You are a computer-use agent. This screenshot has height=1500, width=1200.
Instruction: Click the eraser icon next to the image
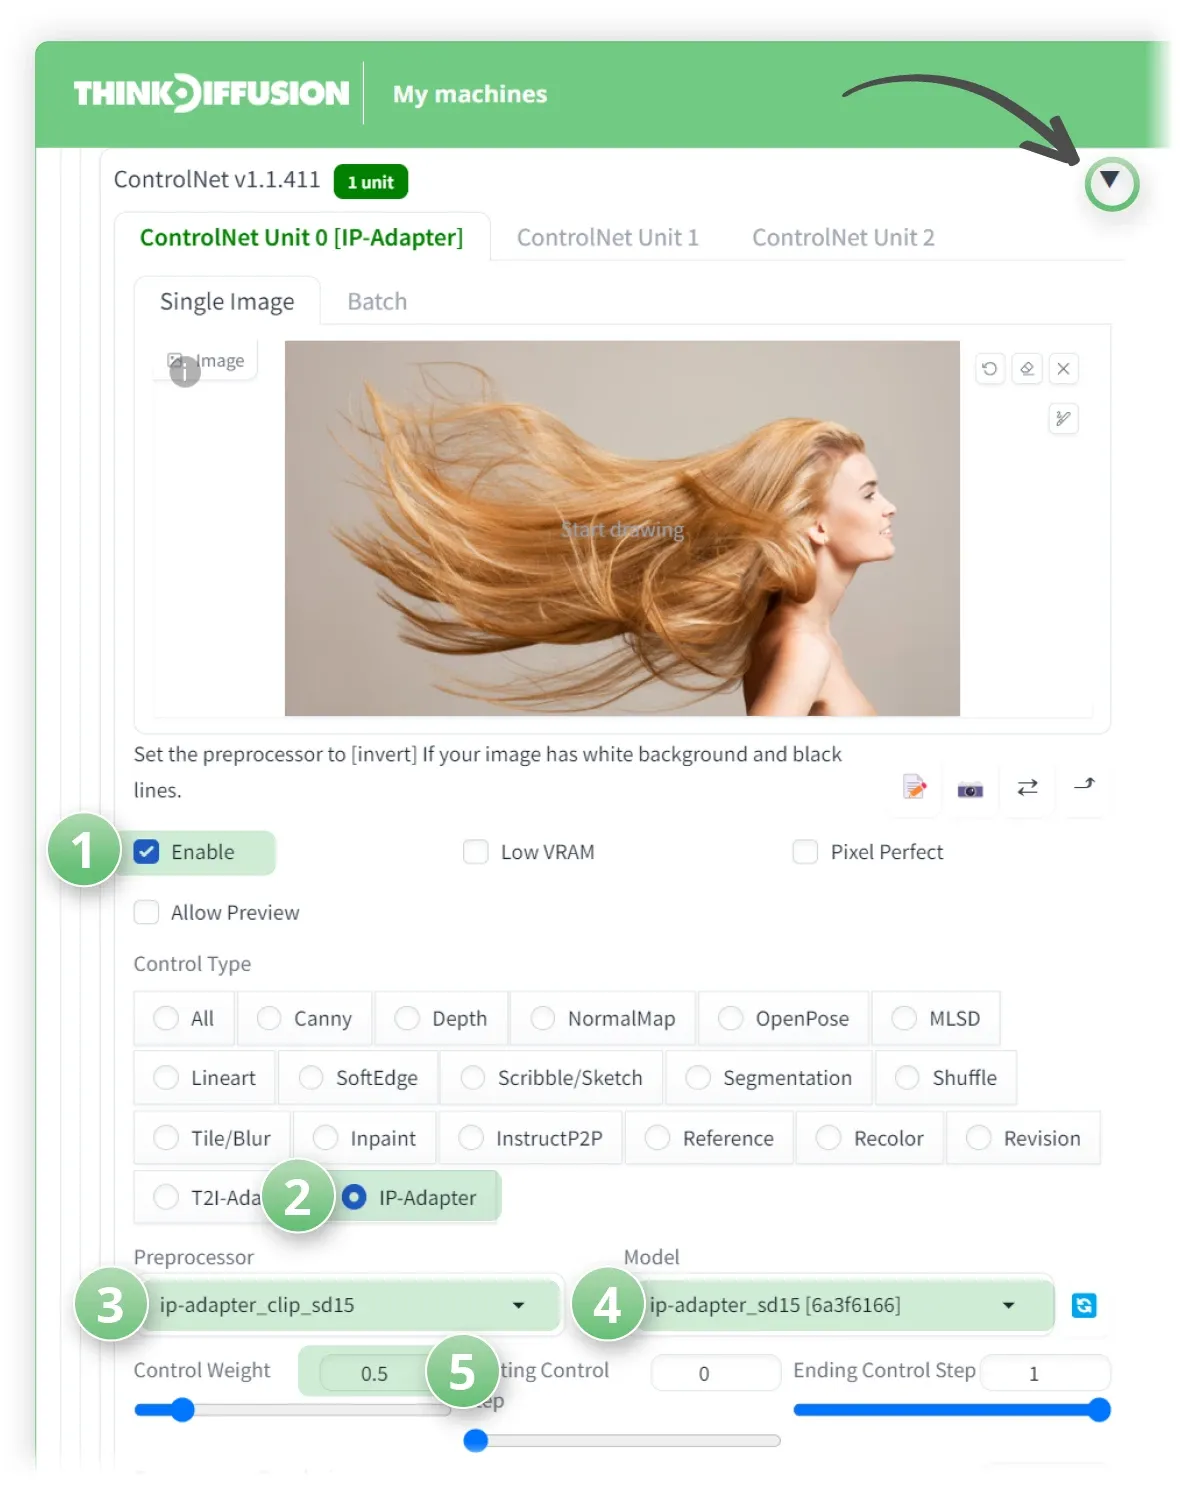click(x=1027, y=369)
